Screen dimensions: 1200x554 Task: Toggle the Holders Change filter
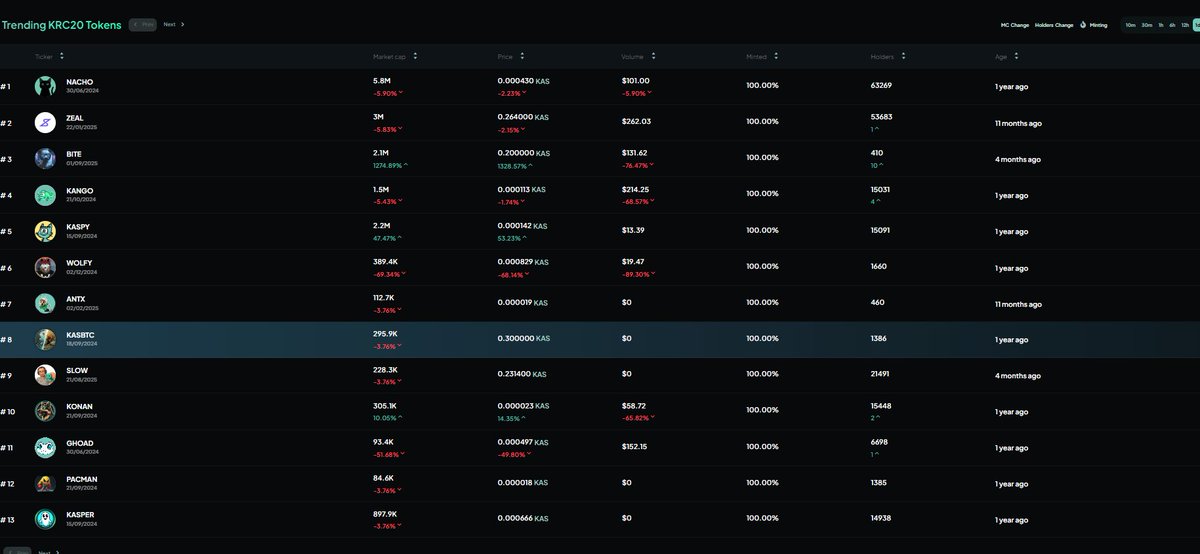(1054, 24)
